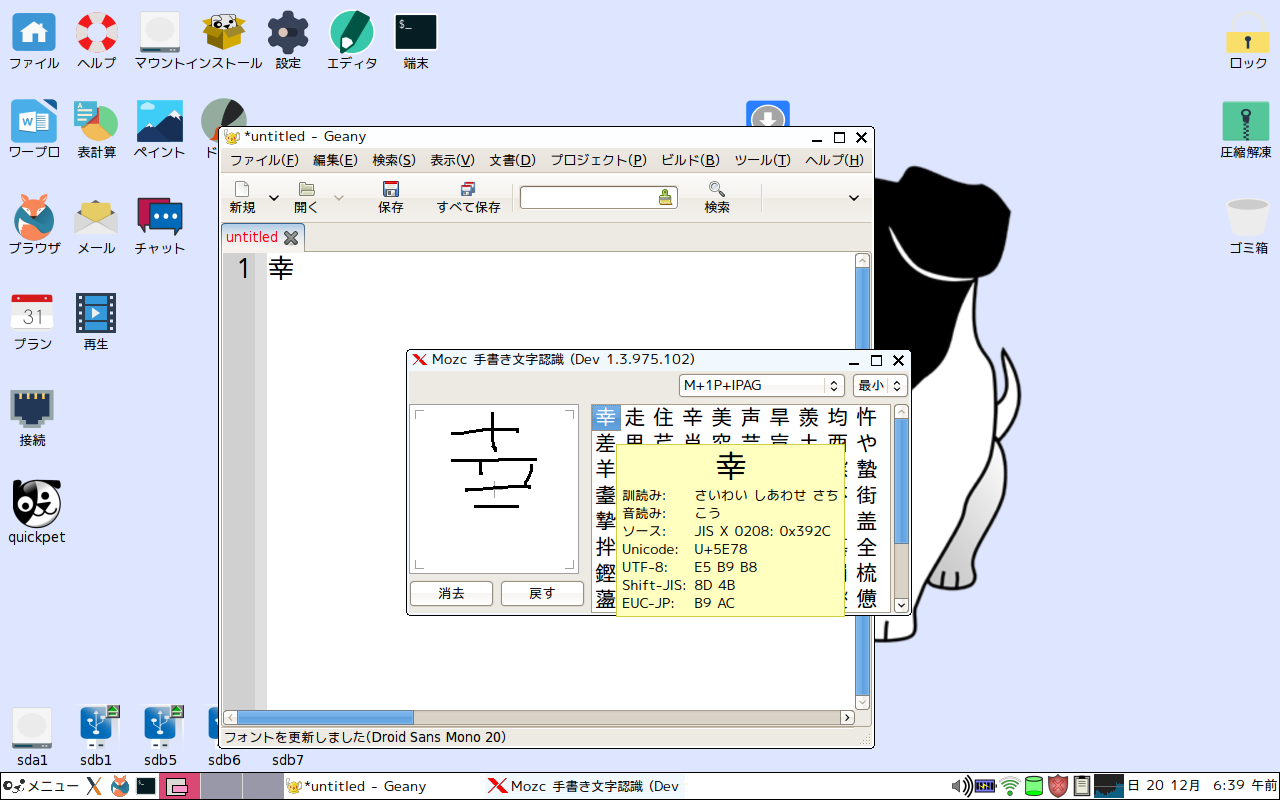Open the ヘルプ lifebuoy icon

coord(97,32)
